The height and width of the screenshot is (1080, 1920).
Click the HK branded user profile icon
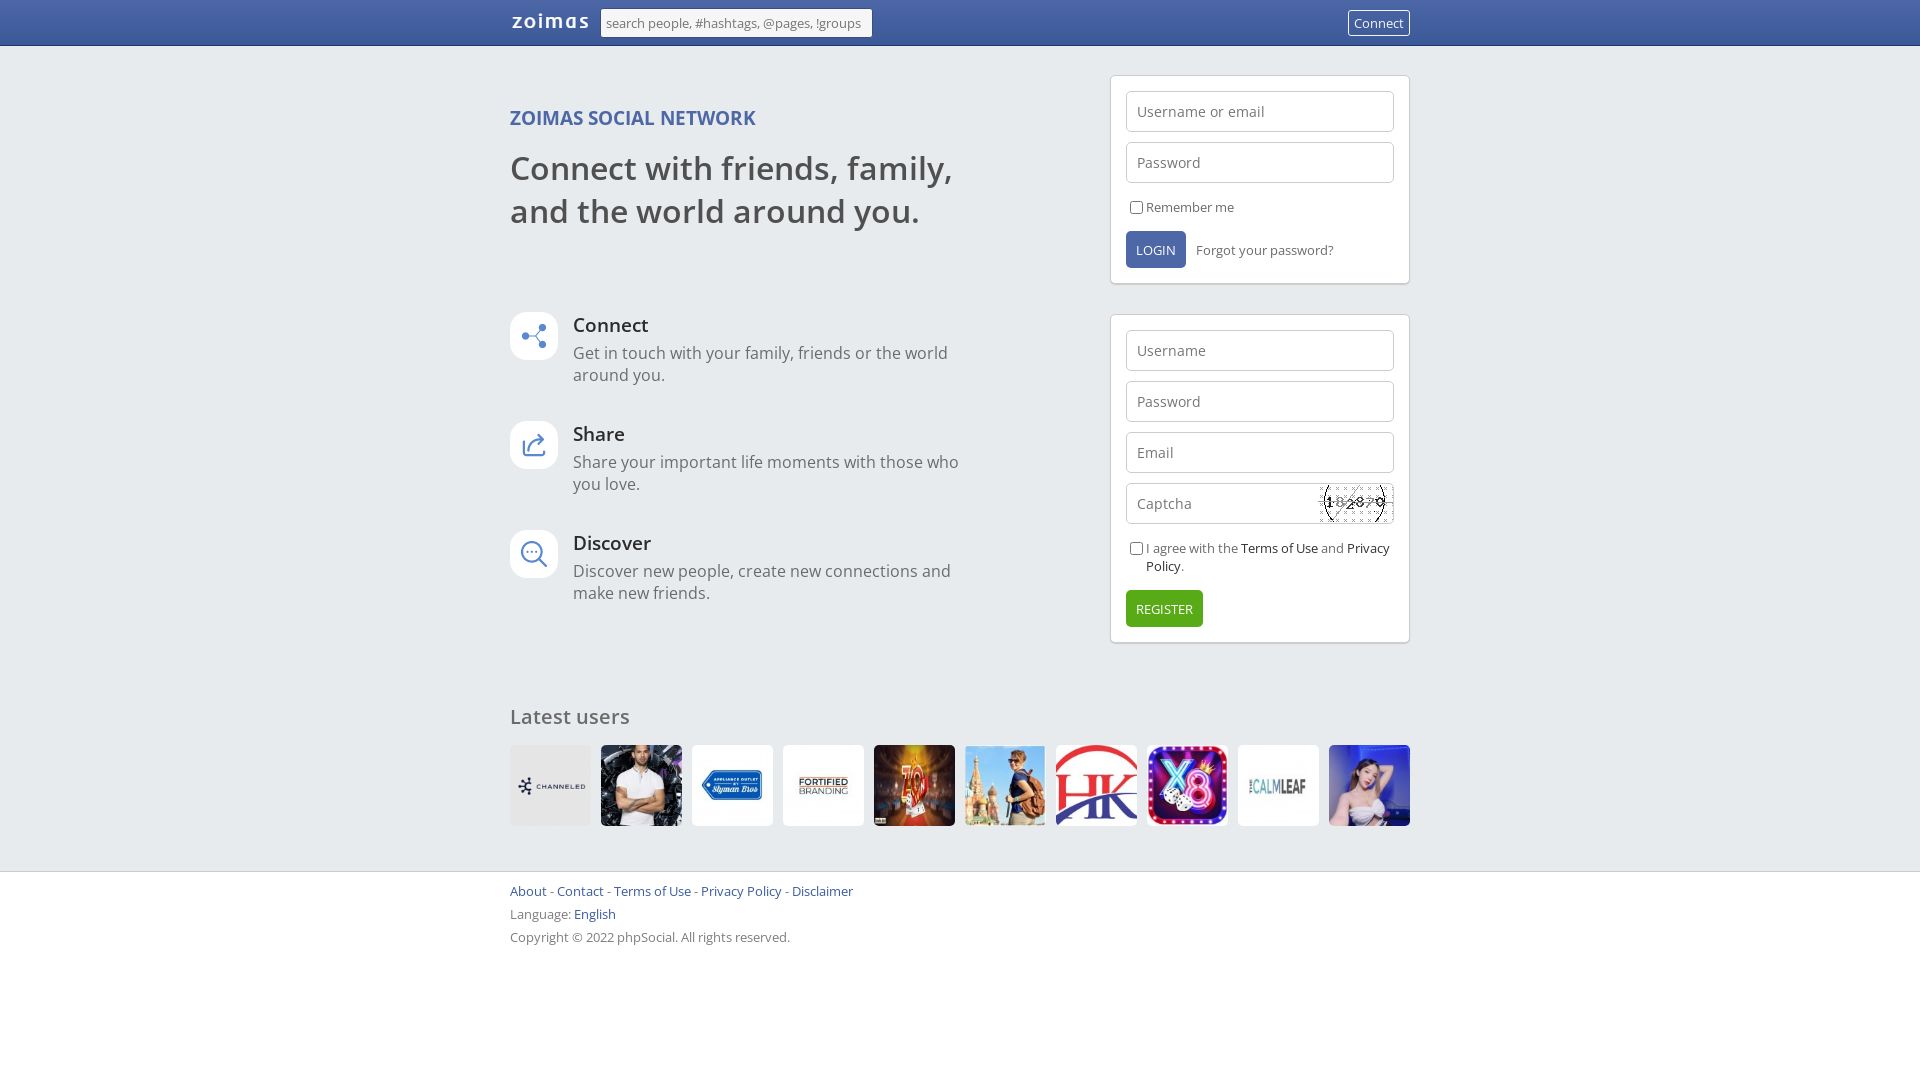1096,785
